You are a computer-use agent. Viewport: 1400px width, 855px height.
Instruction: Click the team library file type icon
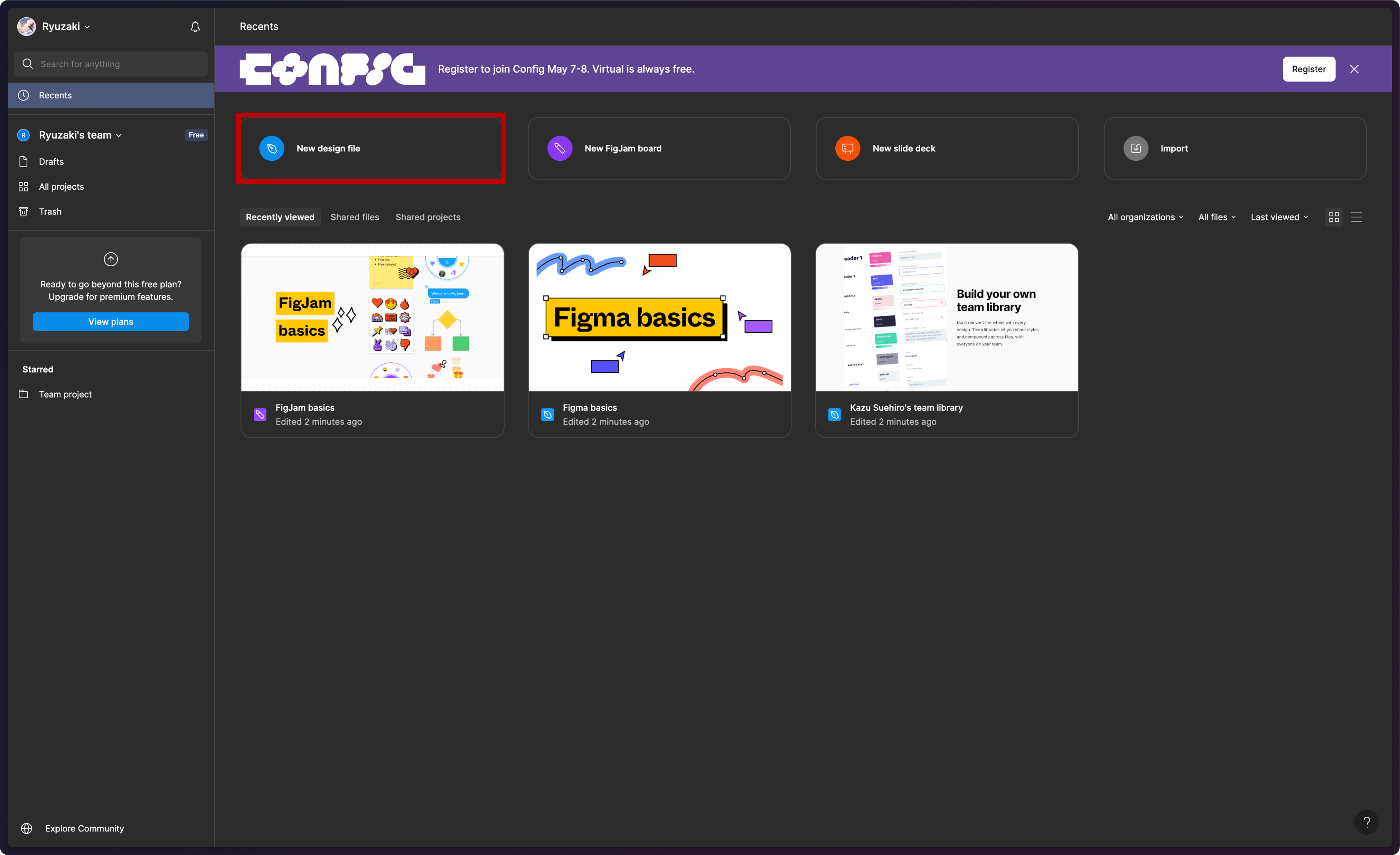pyautogui.click(x=834, y=414)
